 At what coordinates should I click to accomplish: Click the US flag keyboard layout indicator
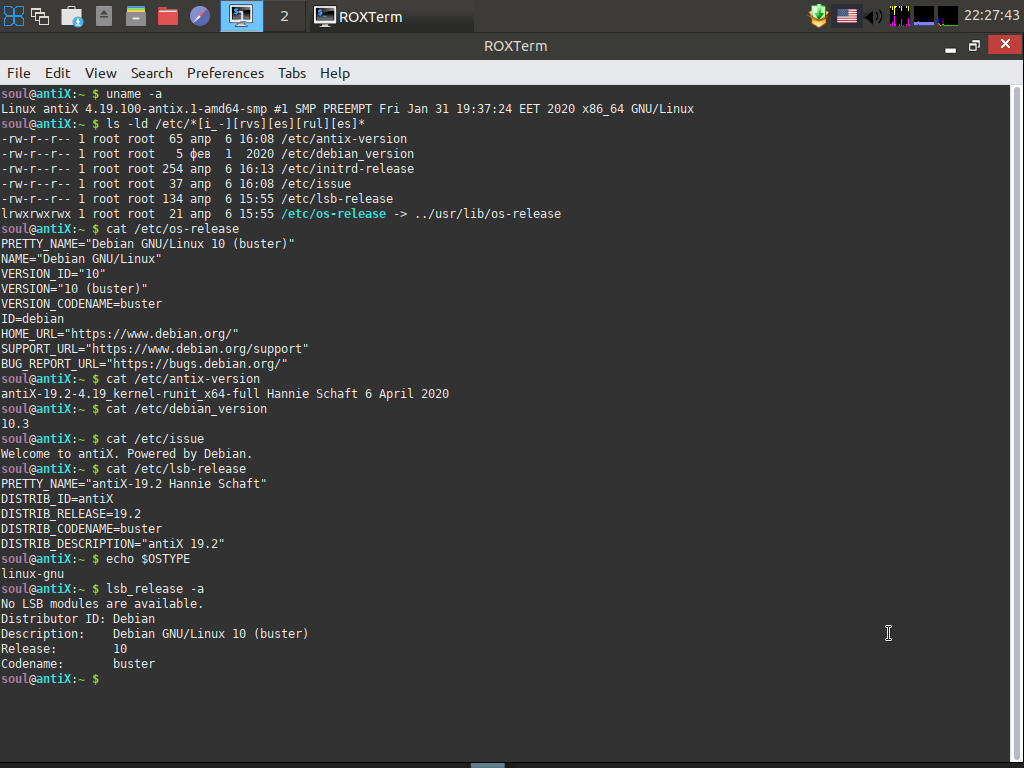point(847,16)
